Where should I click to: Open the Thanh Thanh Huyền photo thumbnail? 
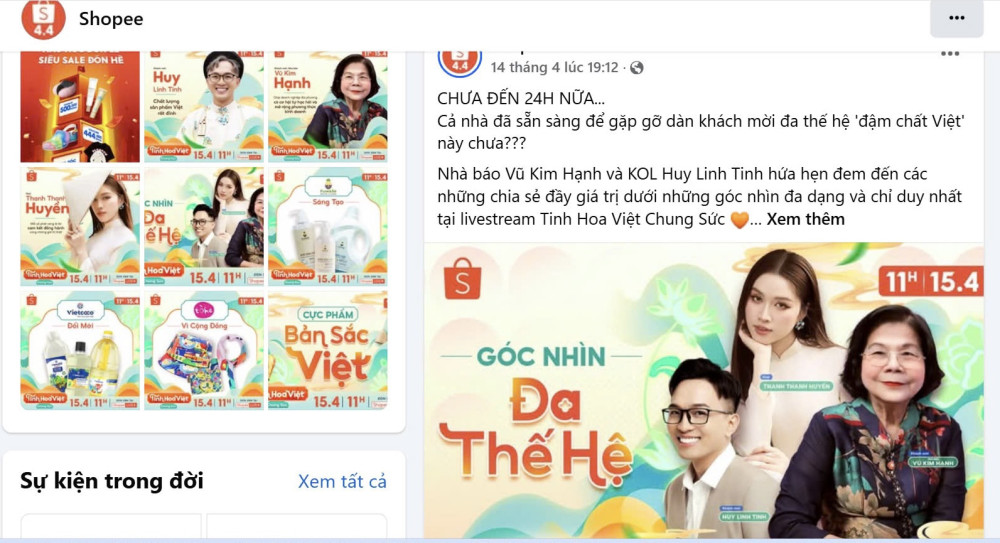tap(80, 227)
